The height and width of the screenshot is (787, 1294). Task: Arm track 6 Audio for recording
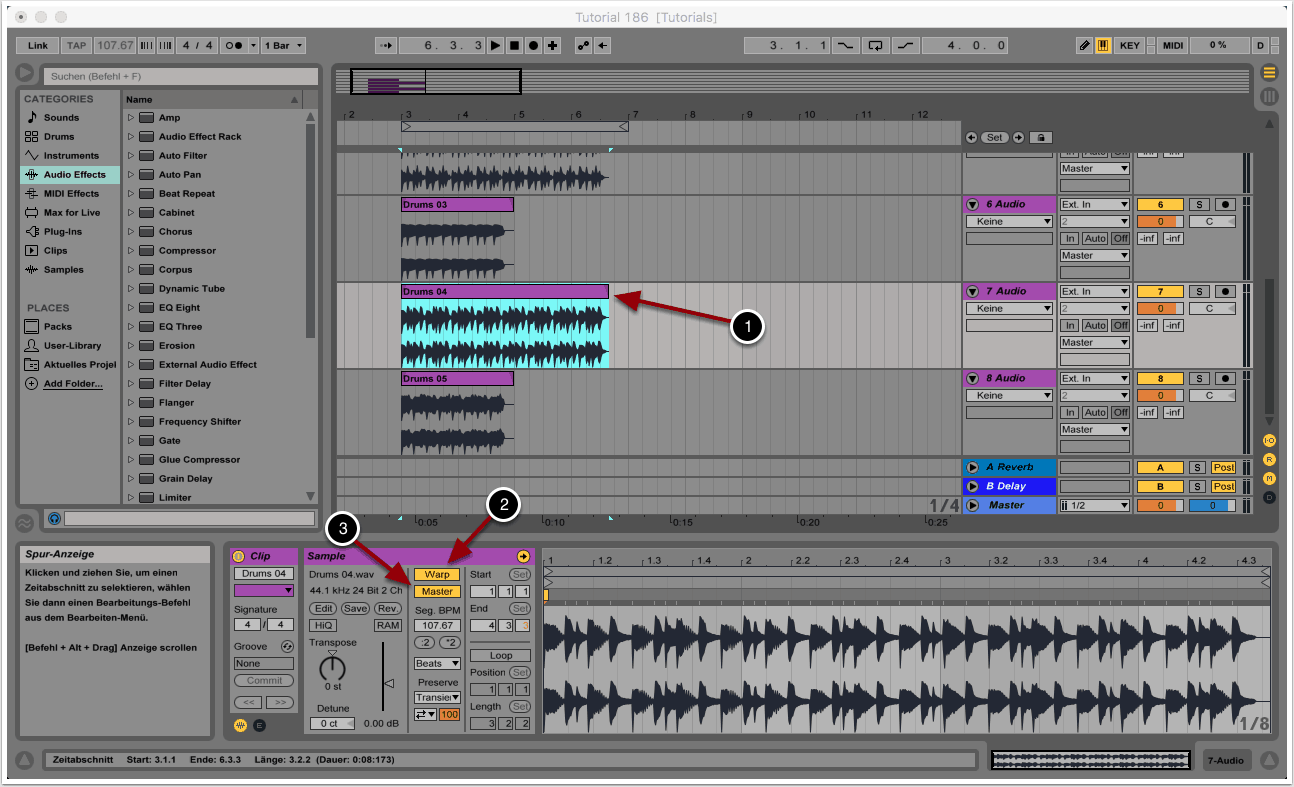click(x=1225, y=205)
